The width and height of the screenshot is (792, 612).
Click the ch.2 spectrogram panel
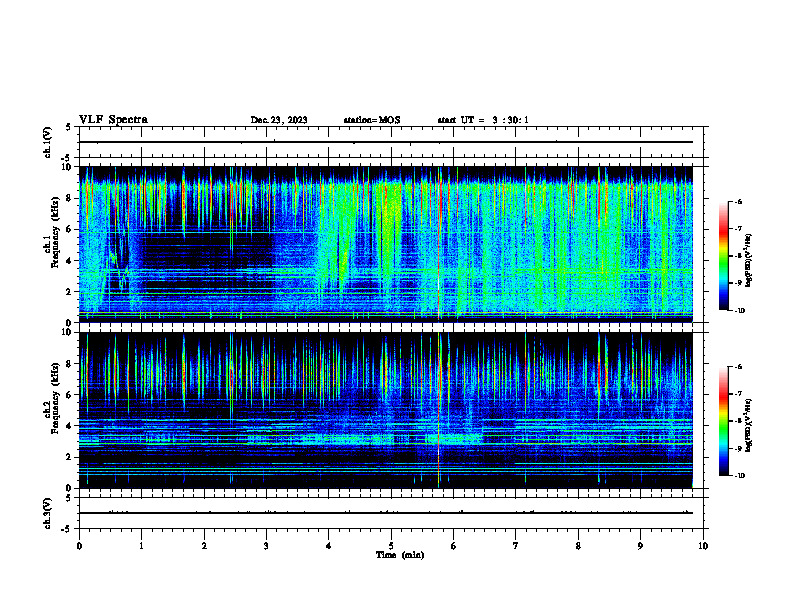click(386, 410)
